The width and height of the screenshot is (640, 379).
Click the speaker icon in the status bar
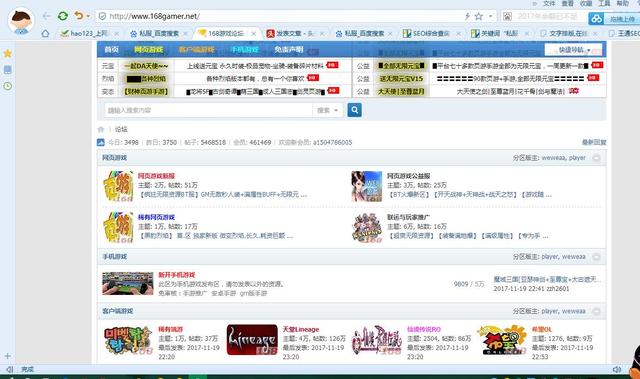617,369
